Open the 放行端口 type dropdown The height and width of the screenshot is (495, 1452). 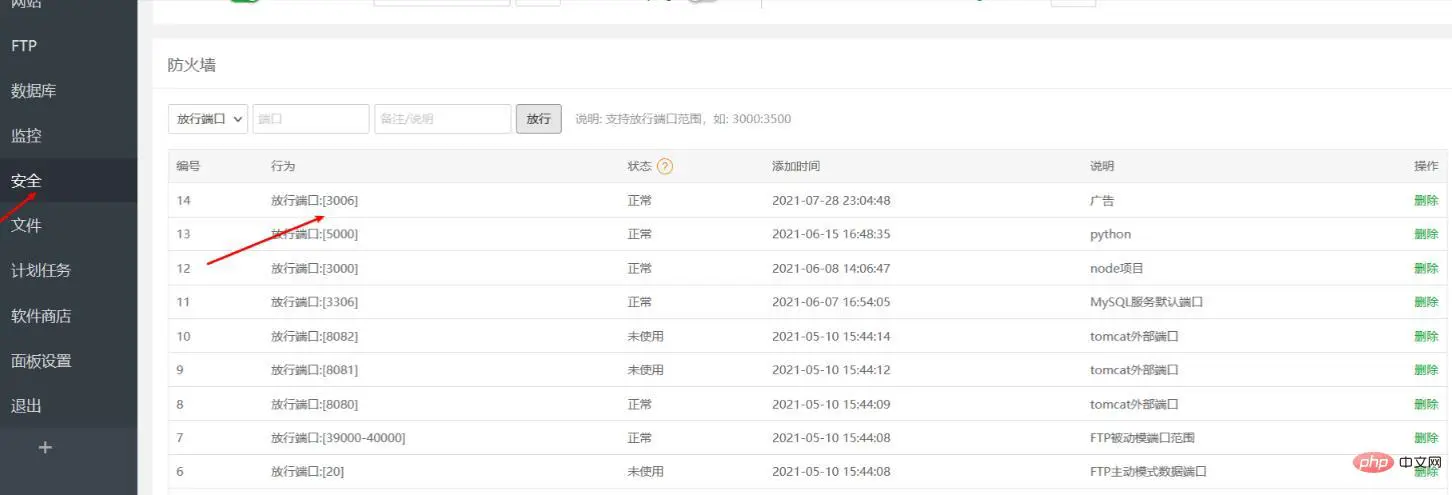[x=208, y=118]
